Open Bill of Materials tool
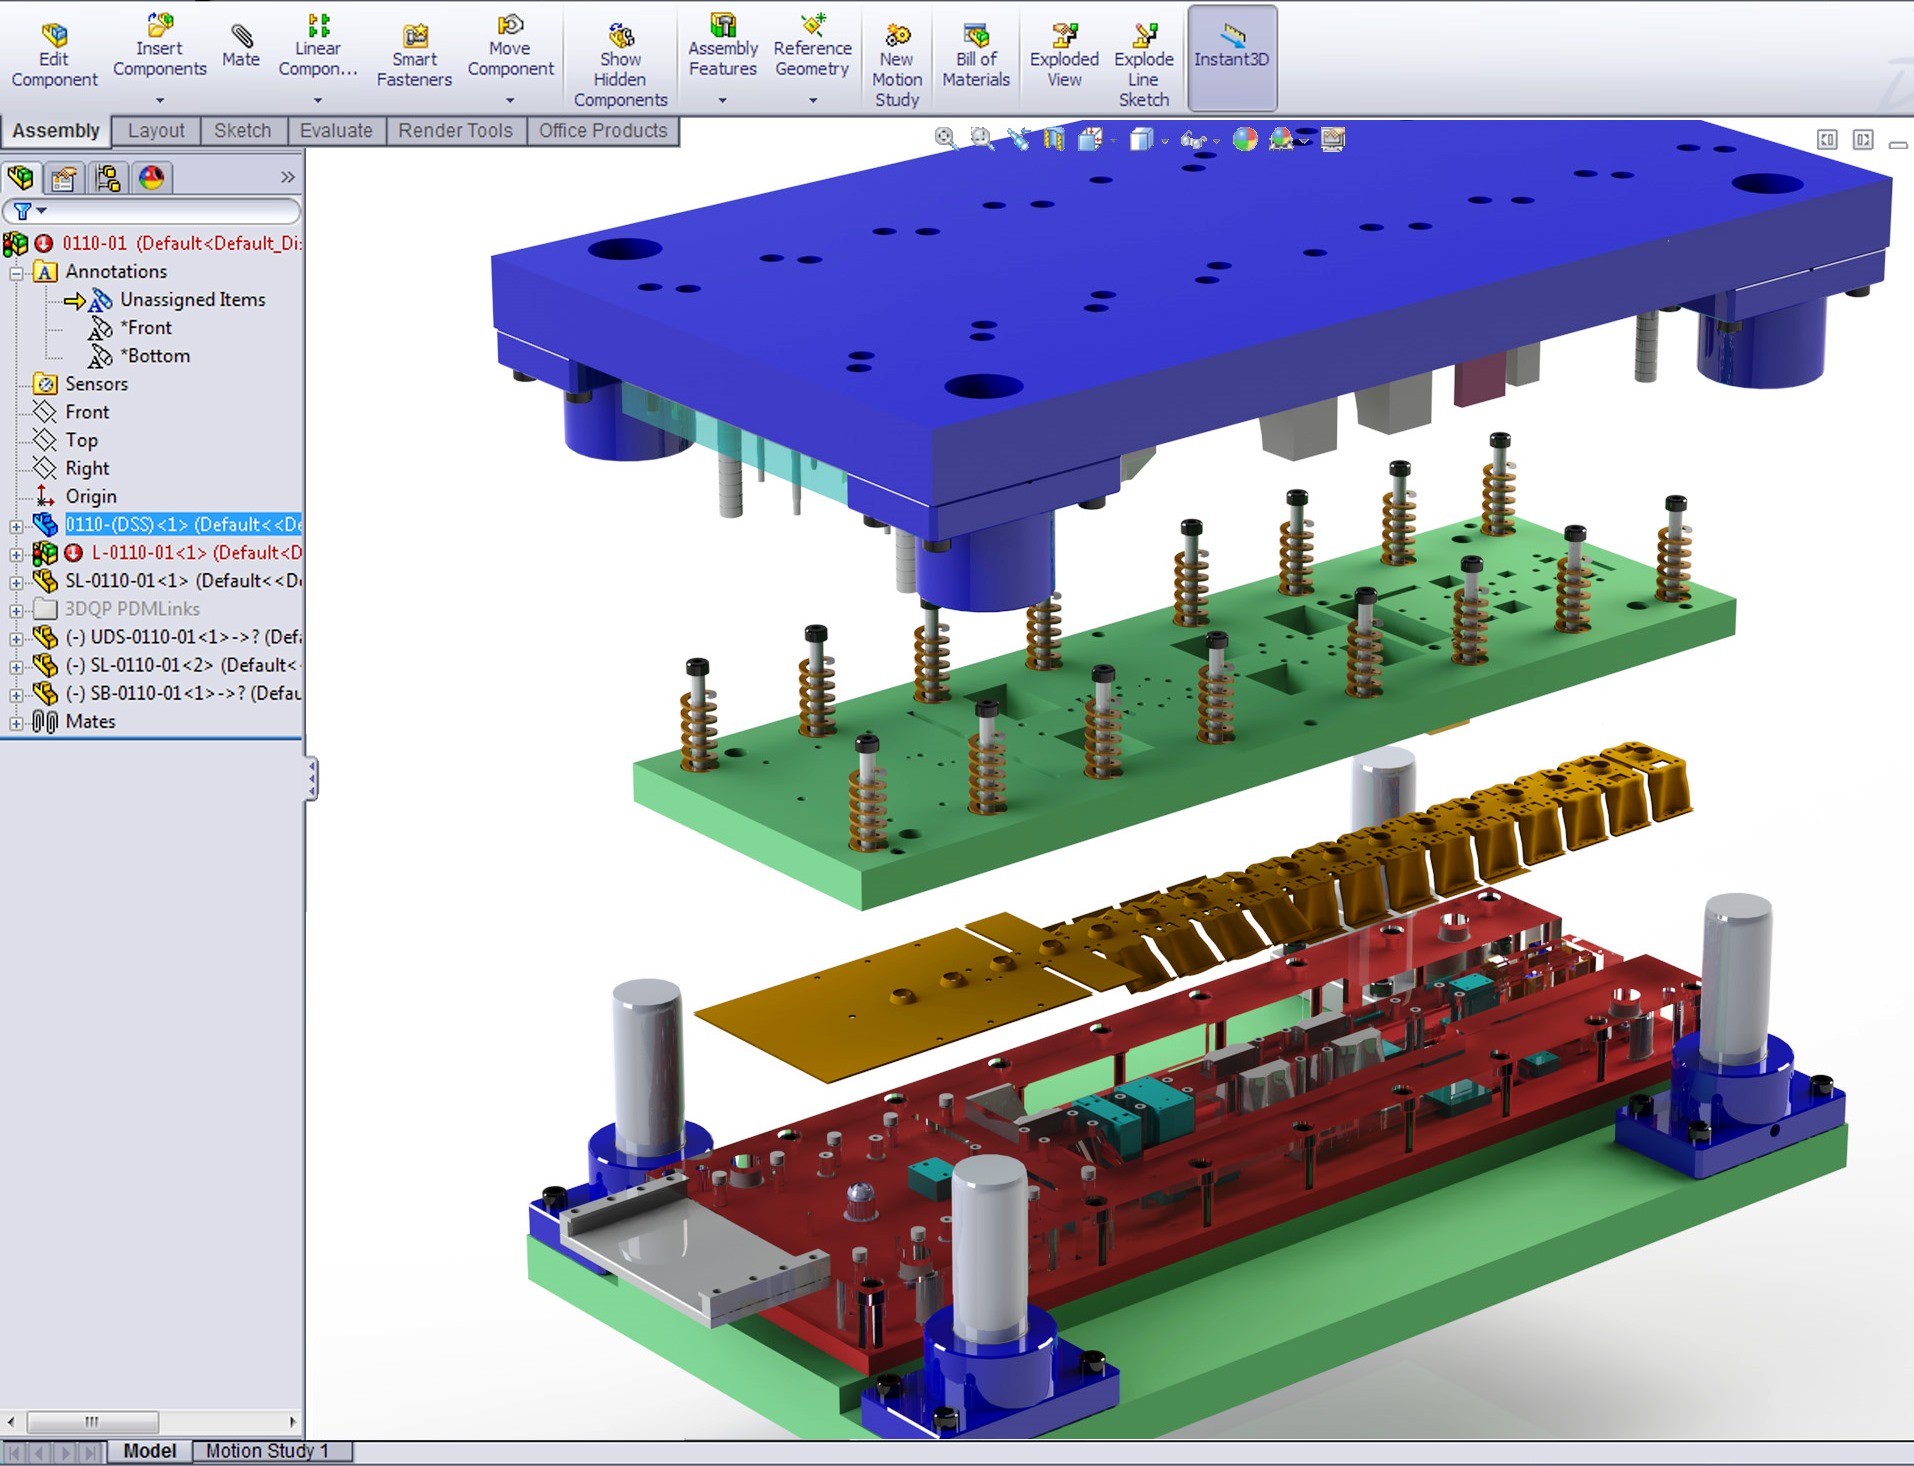The width and height of the screenshot is (1914, 1466). pyautogui.click(x=976, y=56)
